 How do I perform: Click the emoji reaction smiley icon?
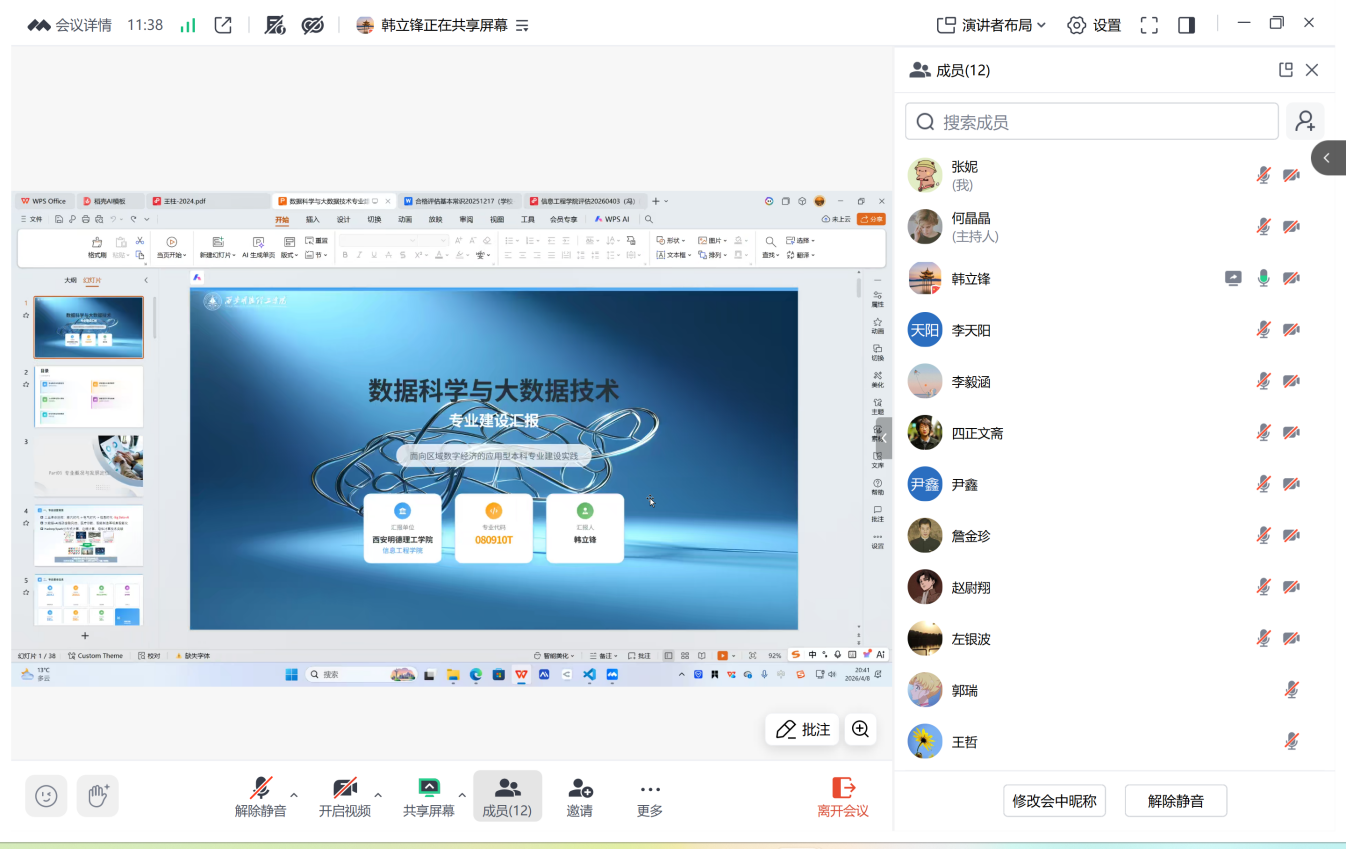46,796
